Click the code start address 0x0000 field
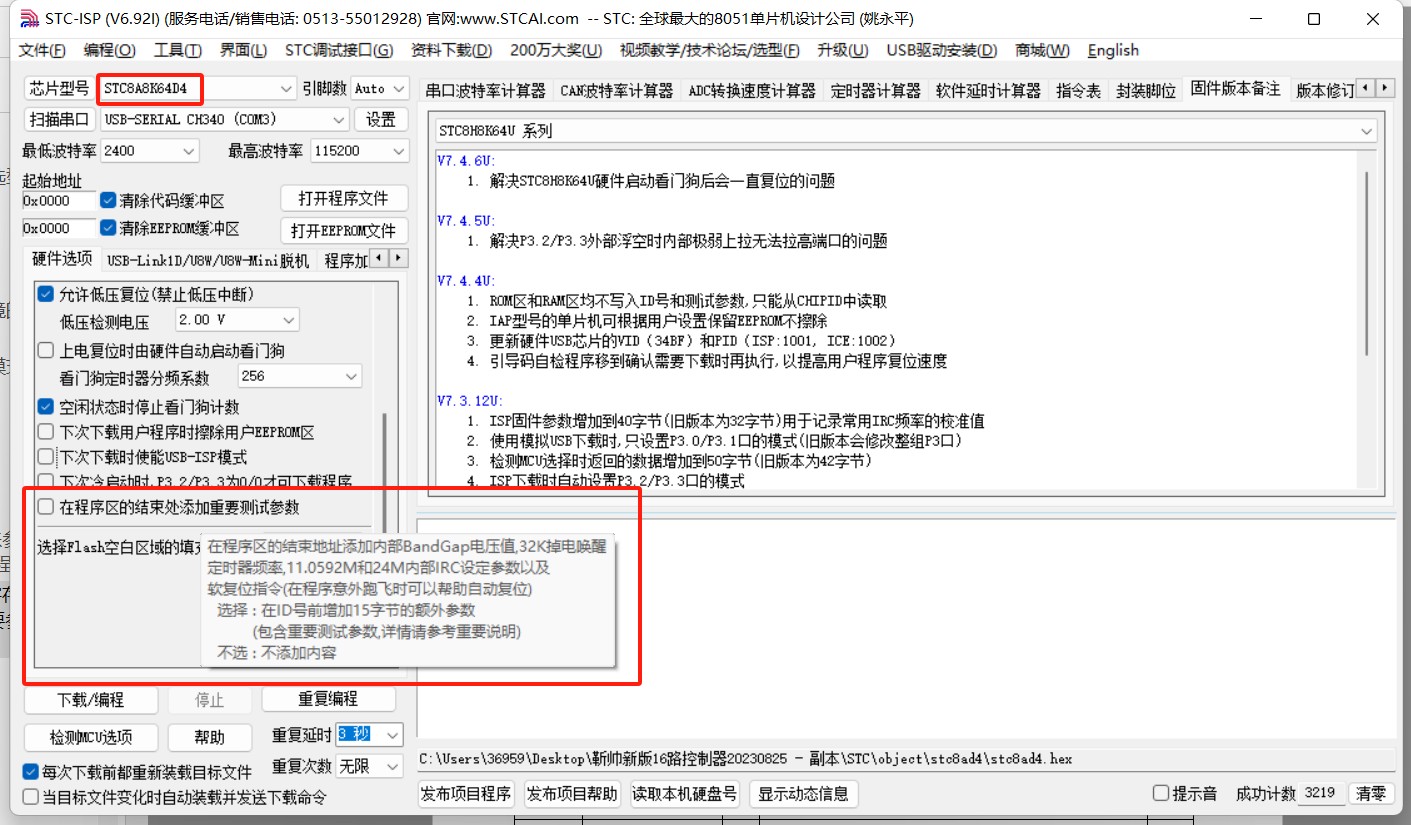Image resolution: width=1411 pixels, height=825 pixels. click(60, 200)
